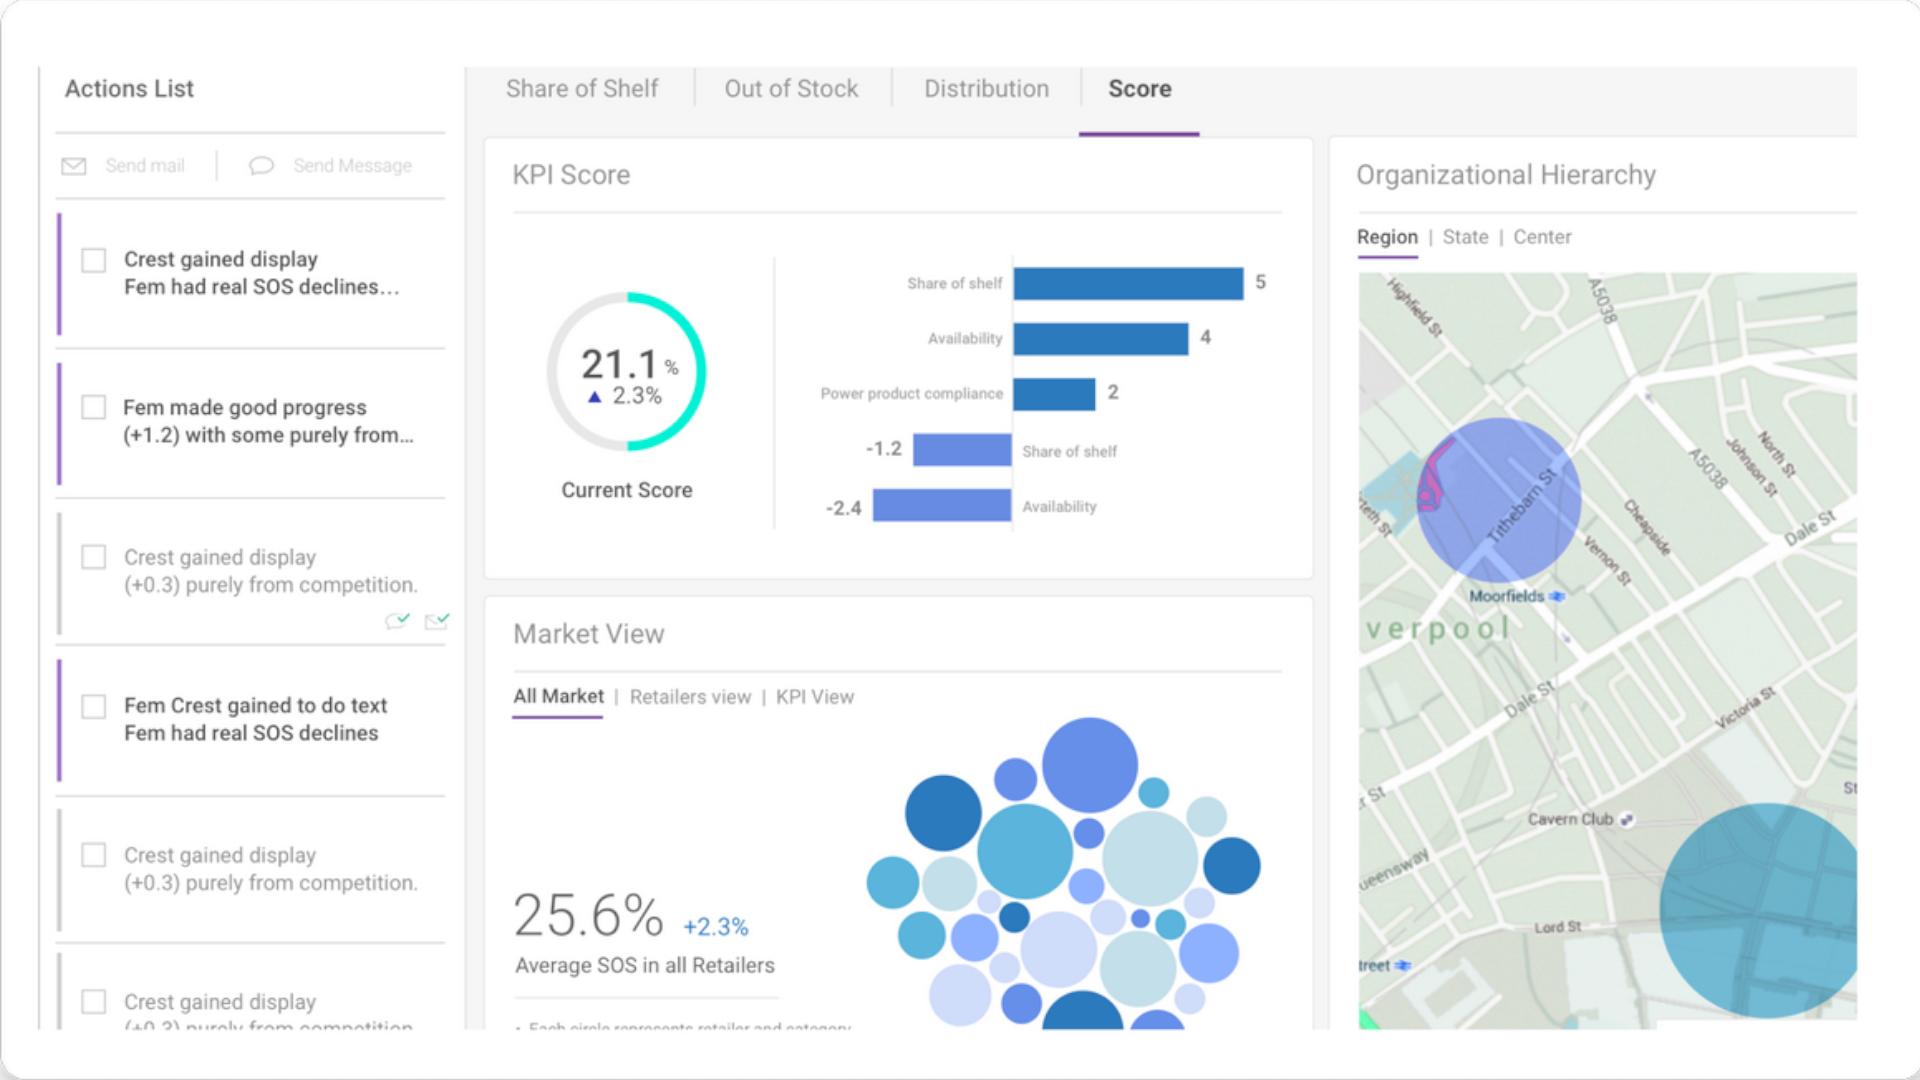The image size is (1920, 1080).
Task: Click the message-sent checkmark bubble icon
Action: click(x=397, y=621)
